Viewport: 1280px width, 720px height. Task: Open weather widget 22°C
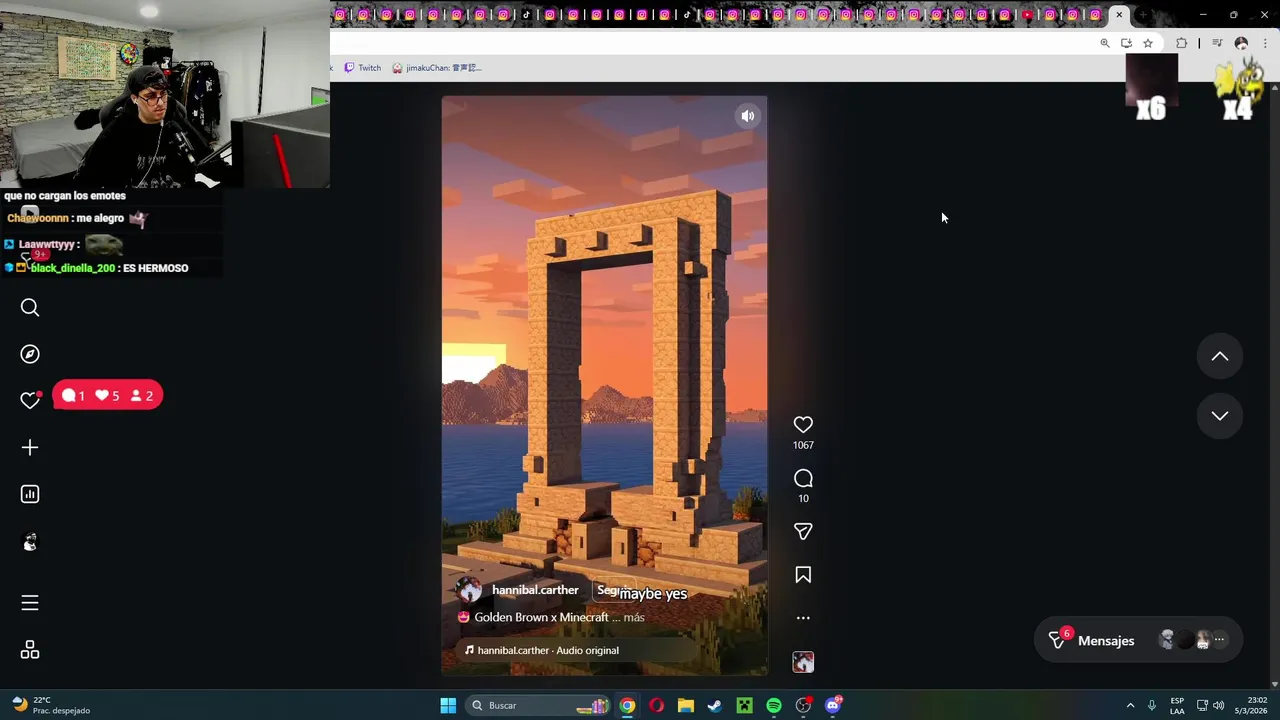[50, 706]
